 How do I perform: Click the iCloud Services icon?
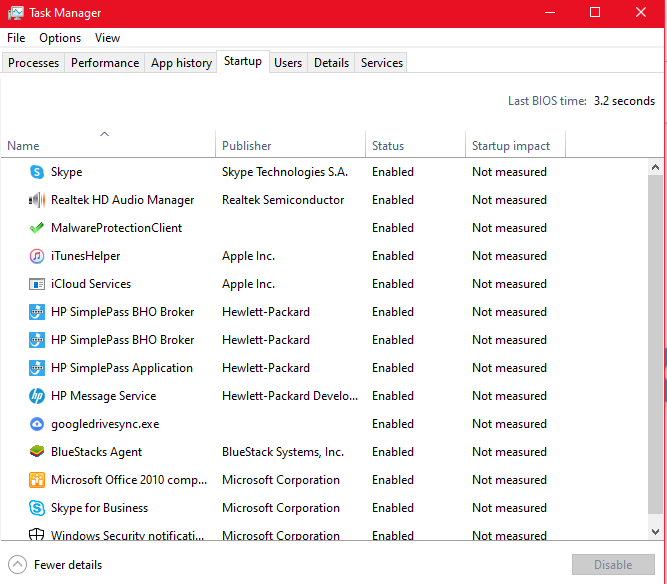(37, 284)
